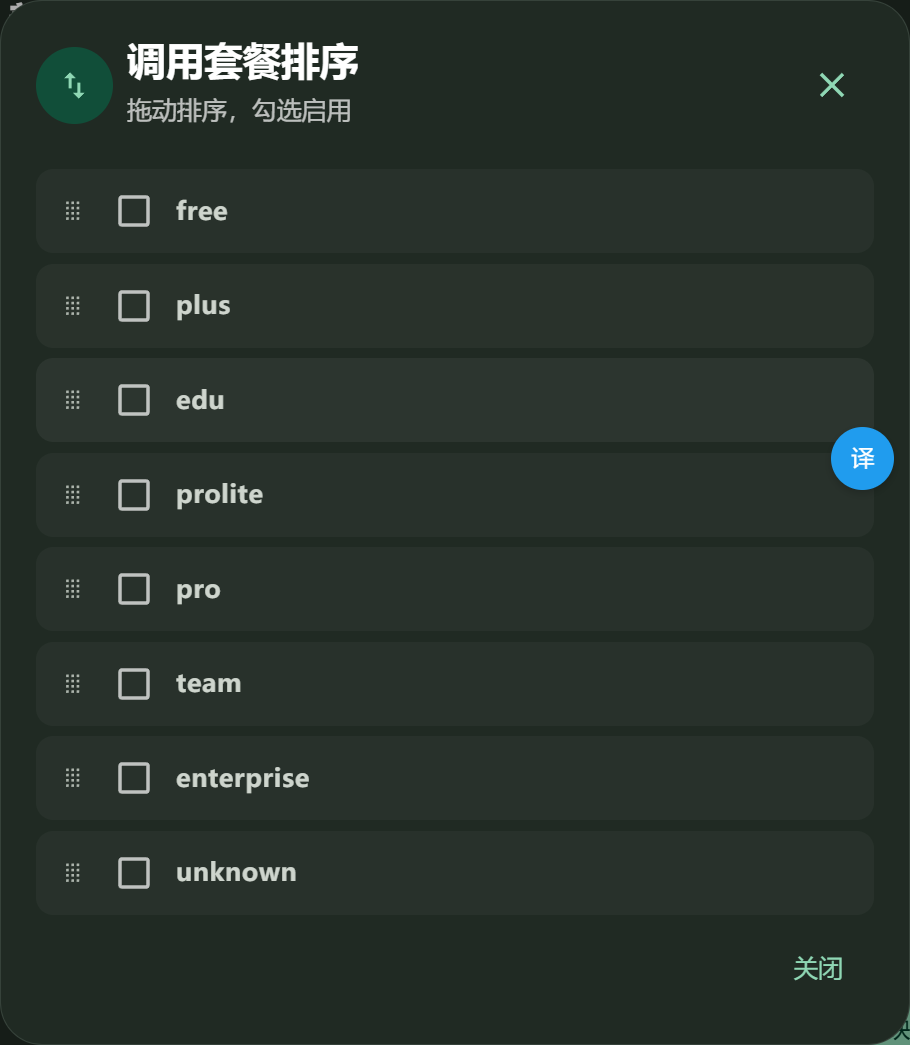Check the team plan checkbox

(134, 684)
